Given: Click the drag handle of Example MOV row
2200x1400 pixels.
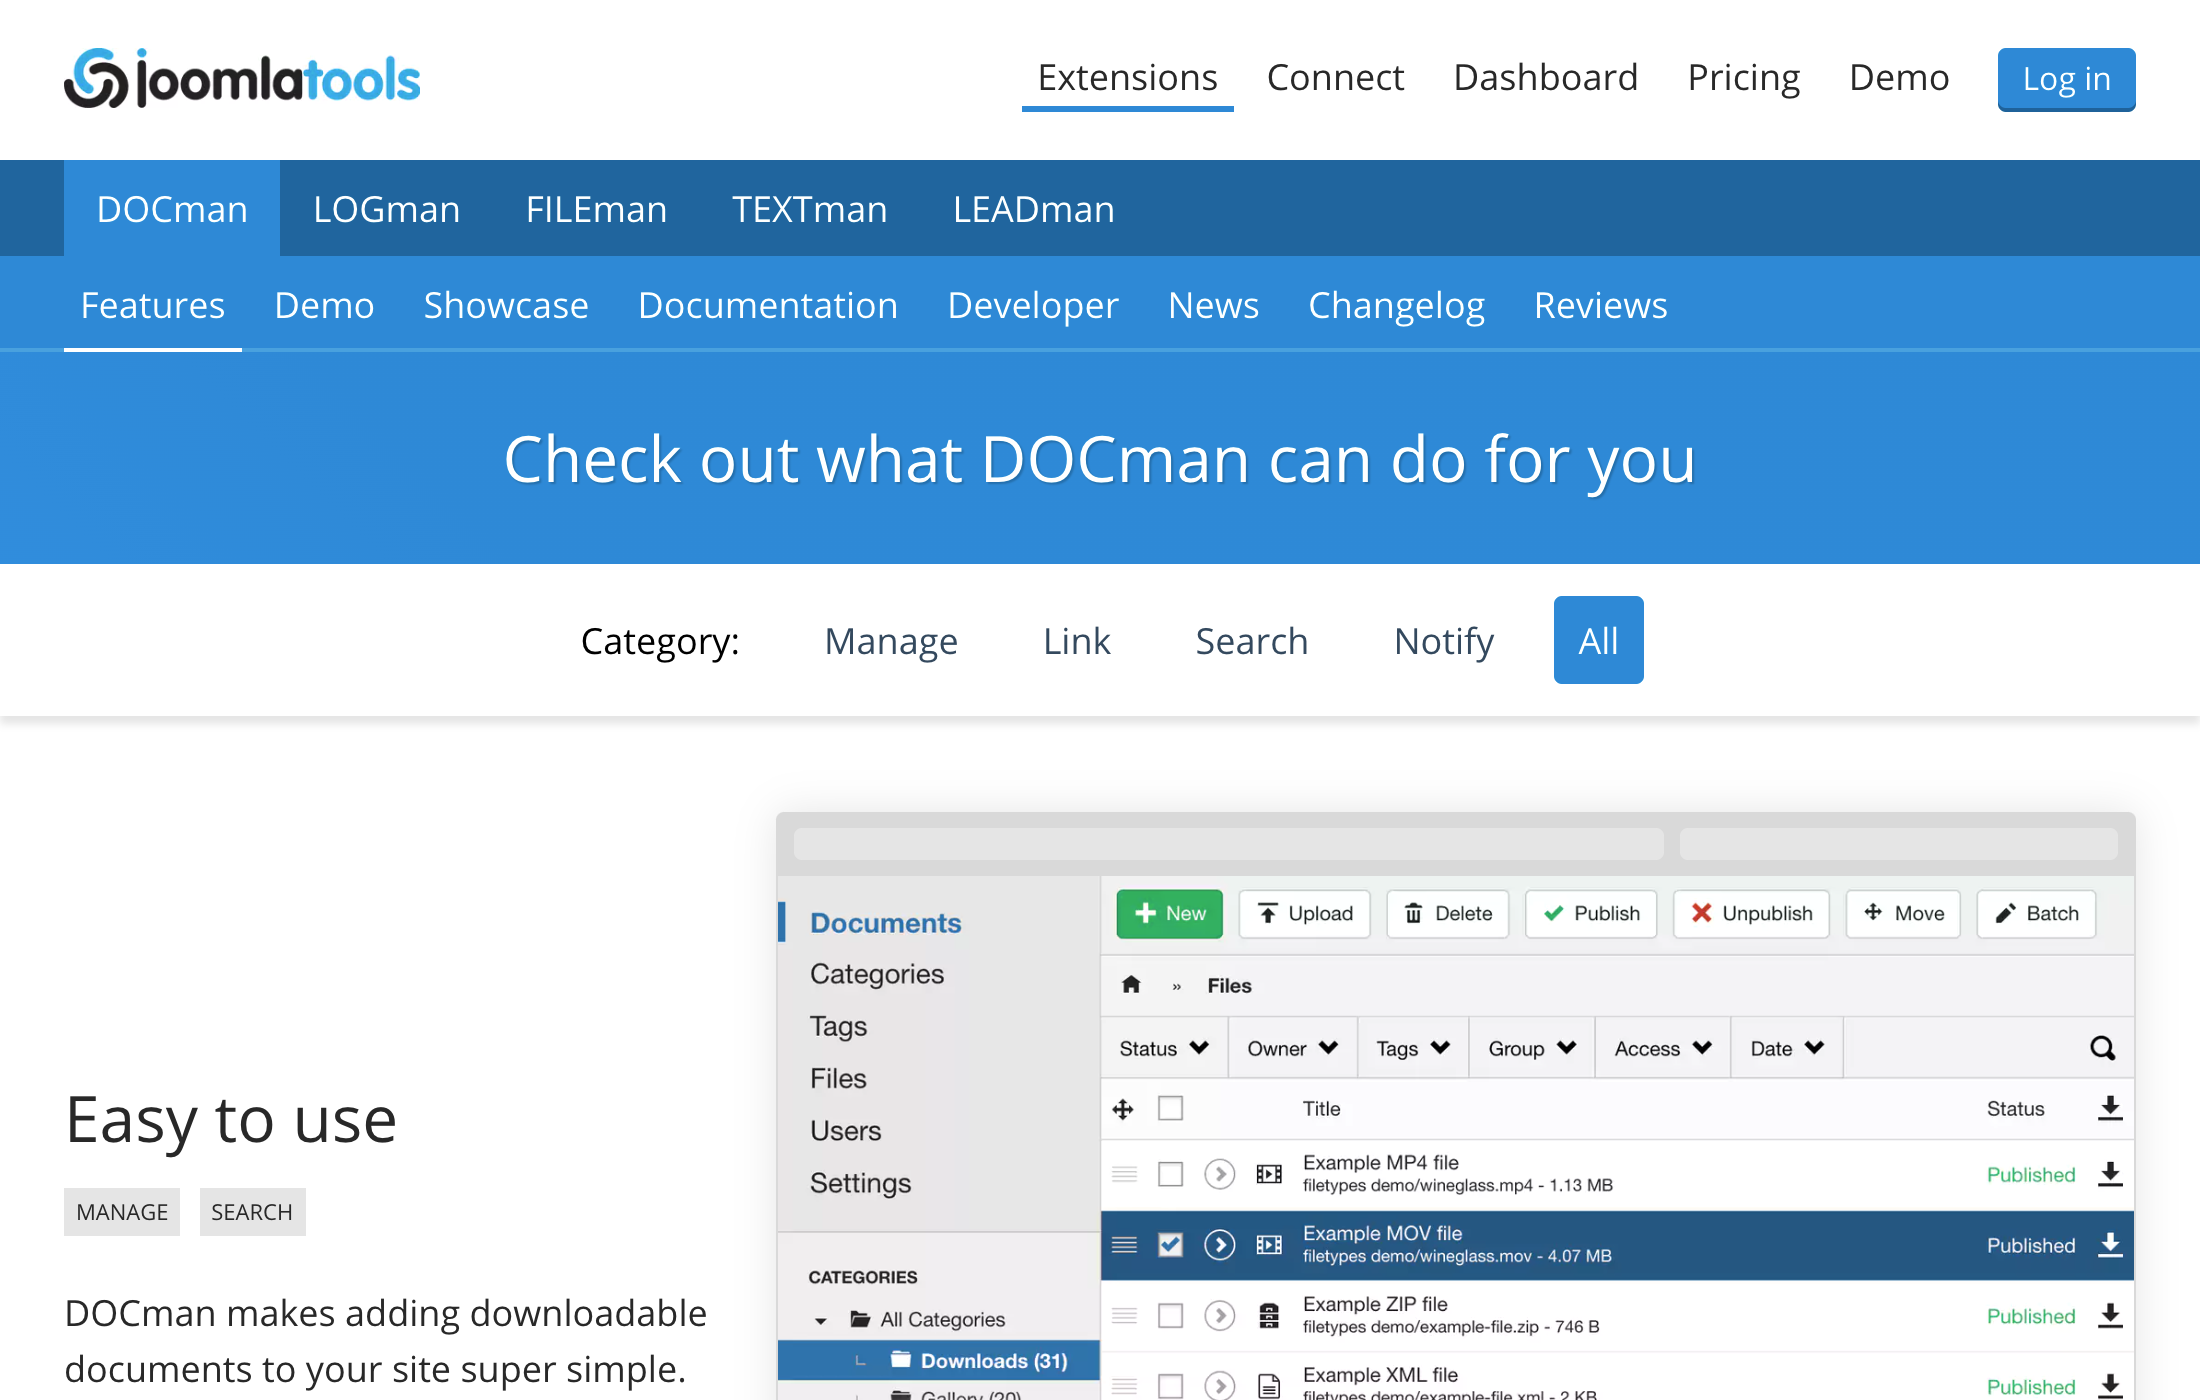Looking at the screenshot, I should tap(1125, 1245).
